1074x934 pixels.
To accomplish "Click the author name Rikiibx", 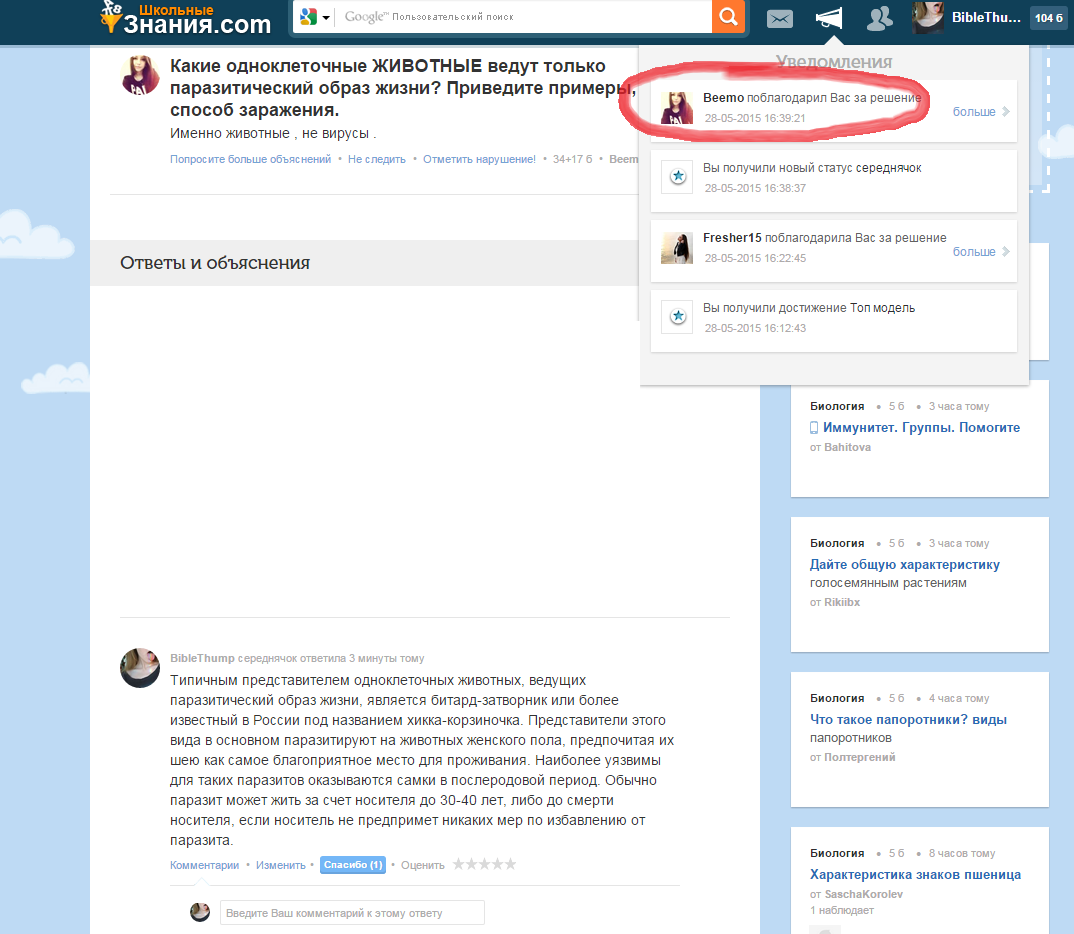I will click(842, 602).
